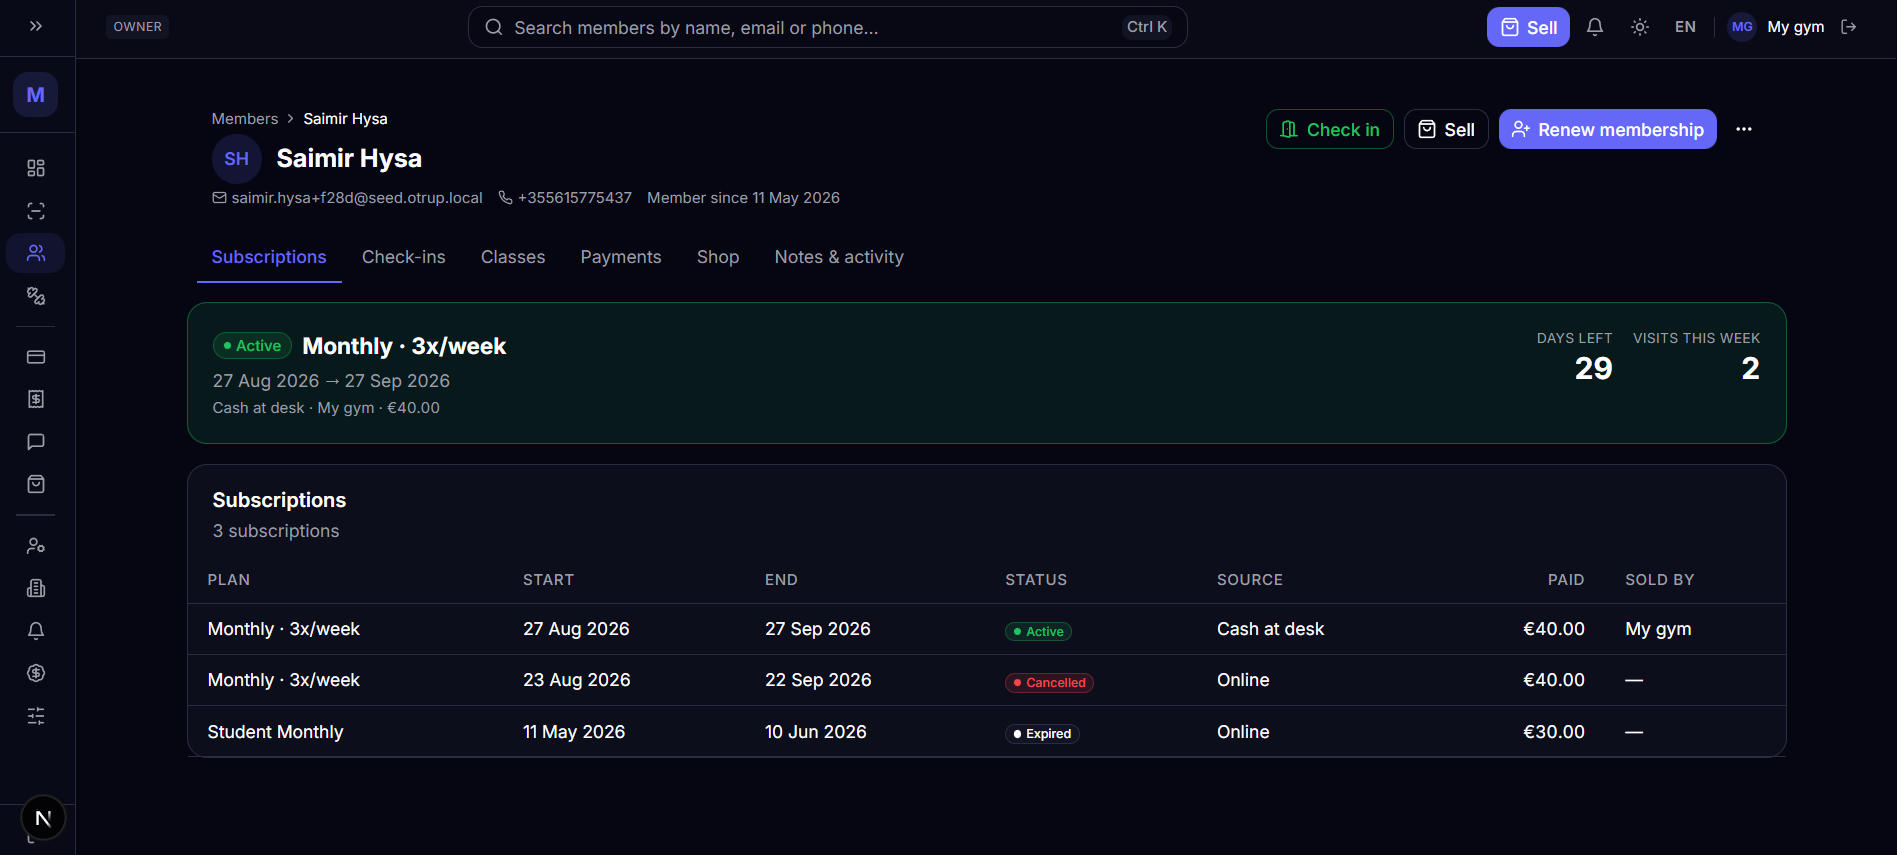Click the member phone number

[575, 198]
